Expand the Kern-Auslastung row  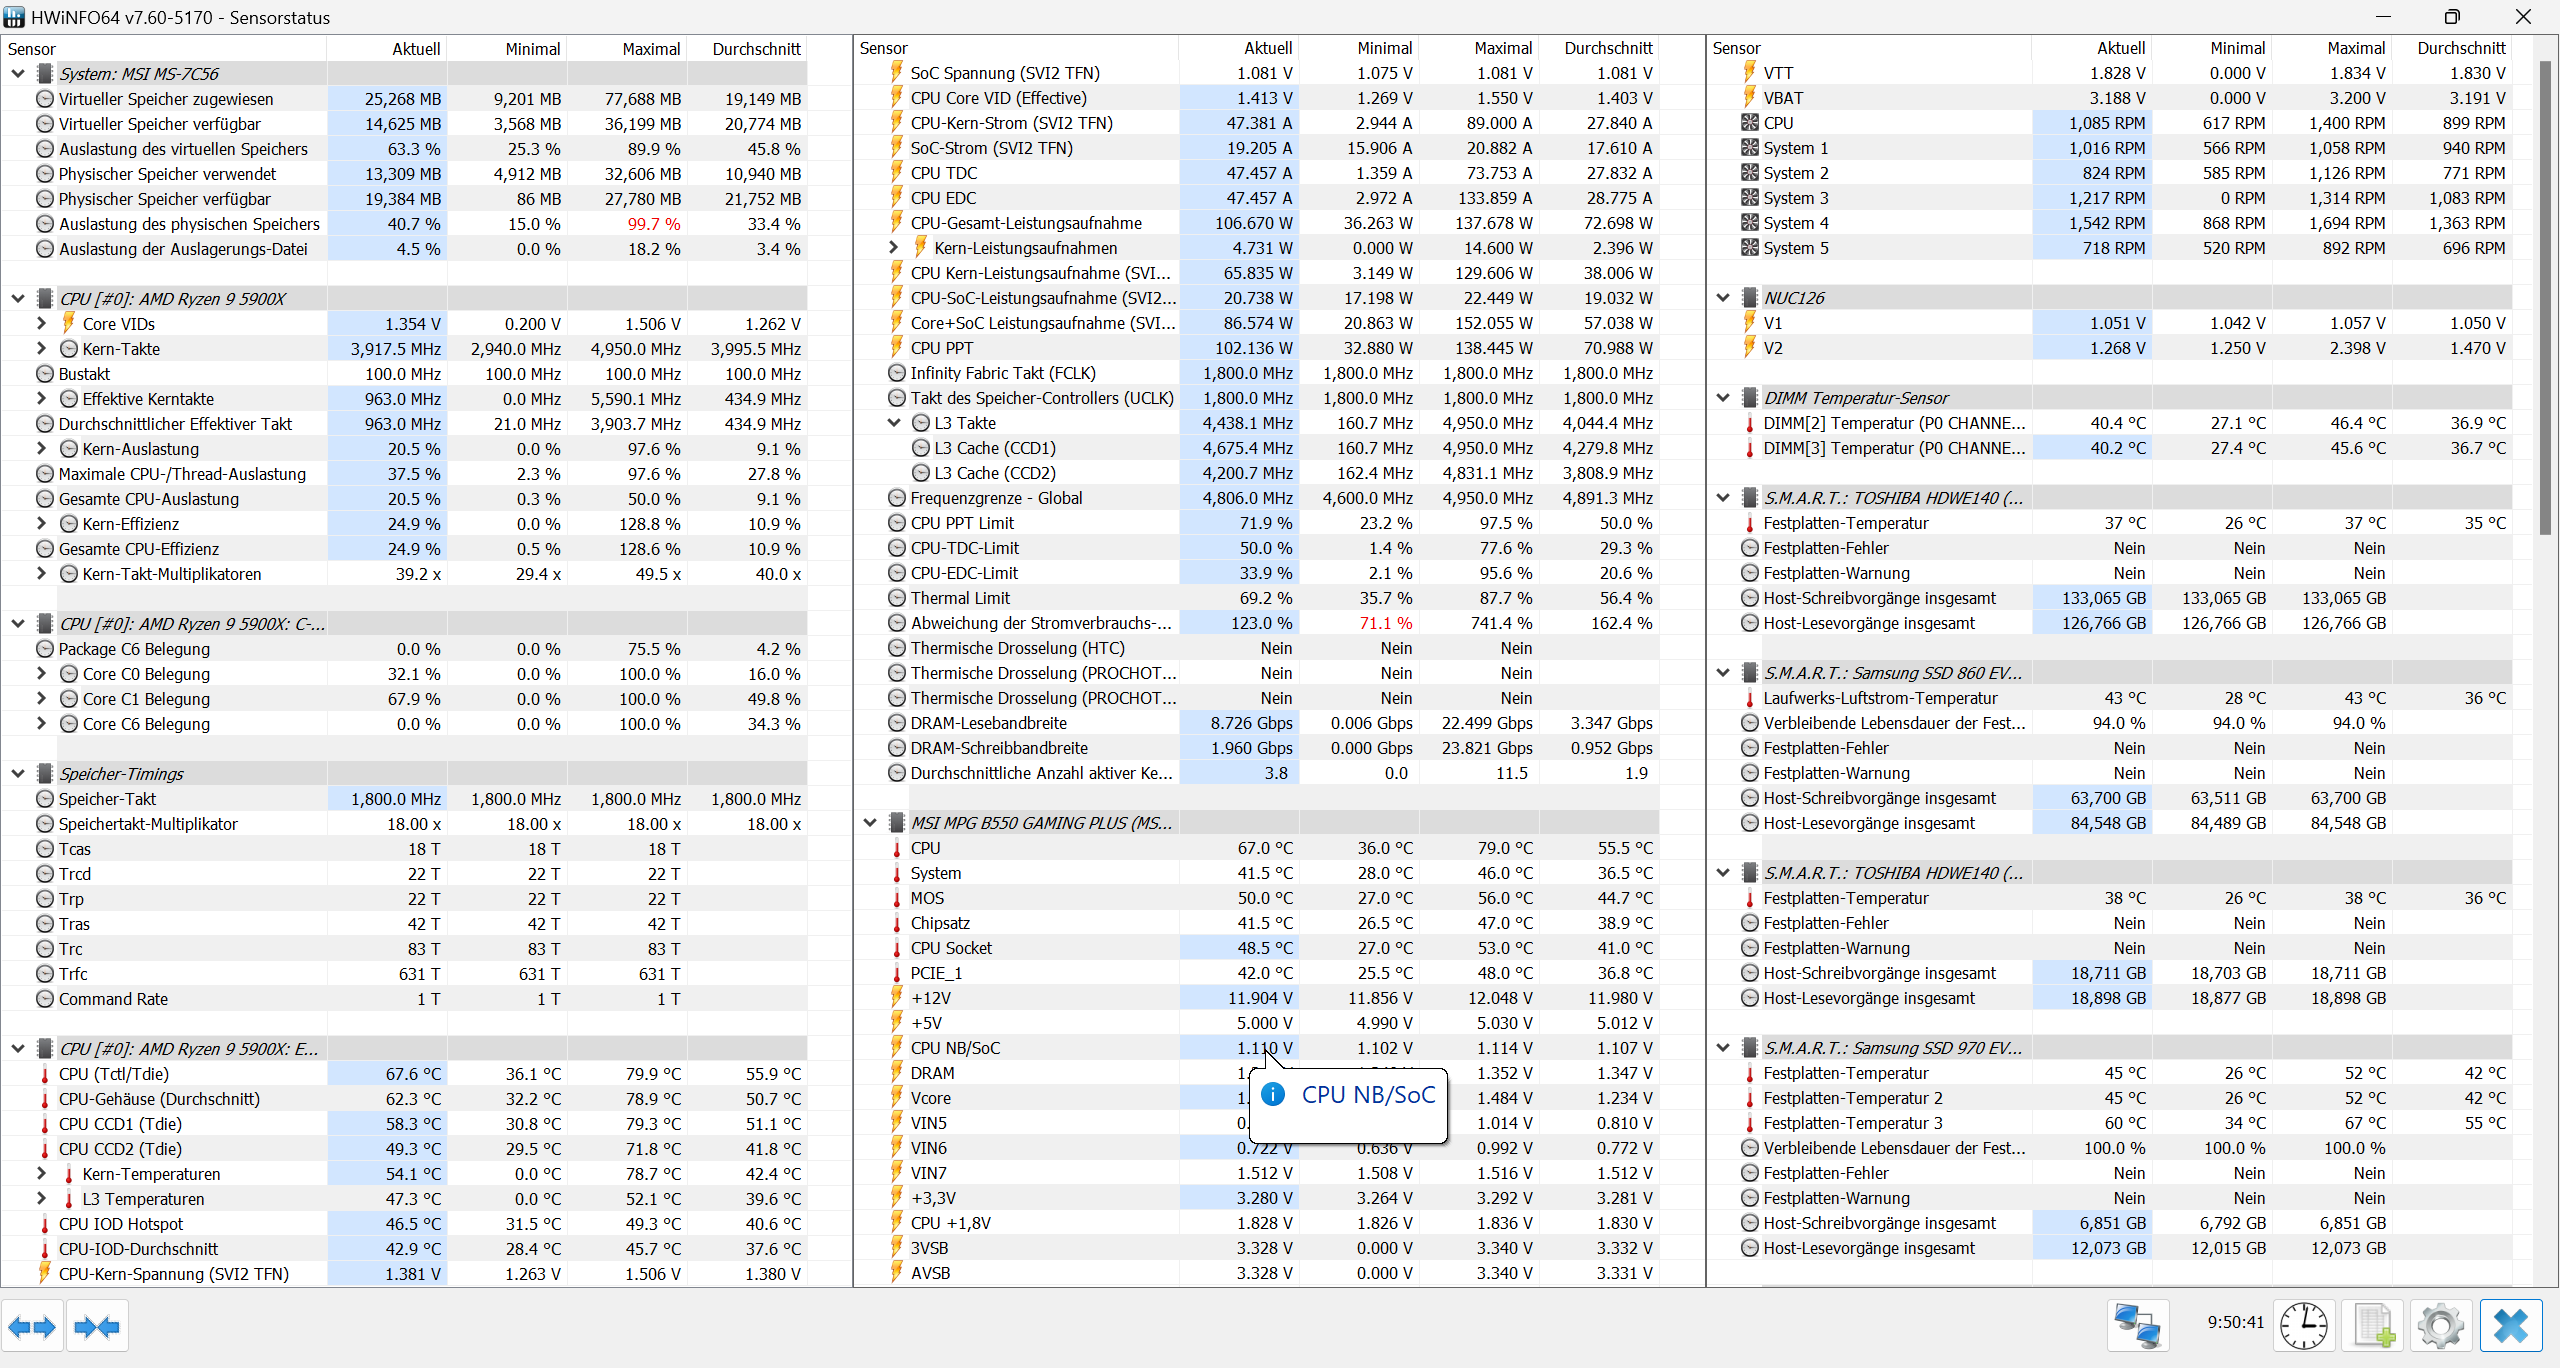click(x=41, y=448)
